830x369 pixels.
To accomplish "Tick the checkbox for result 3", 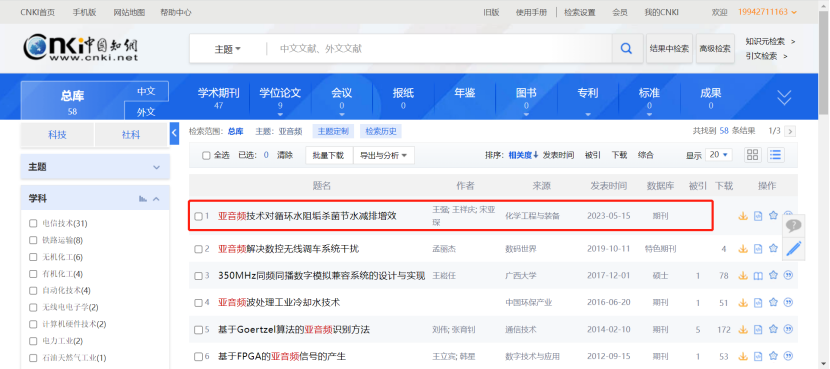I will coord(198,276).
